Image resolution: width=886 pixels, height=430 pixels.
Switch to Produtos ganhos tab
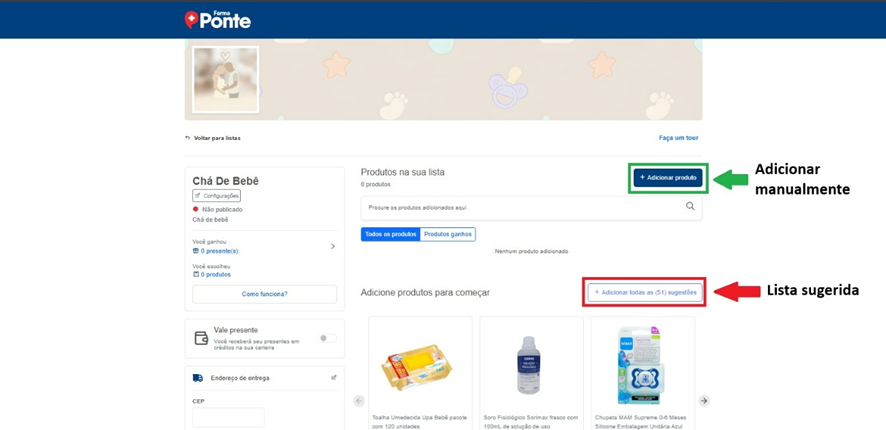point(447,234)
